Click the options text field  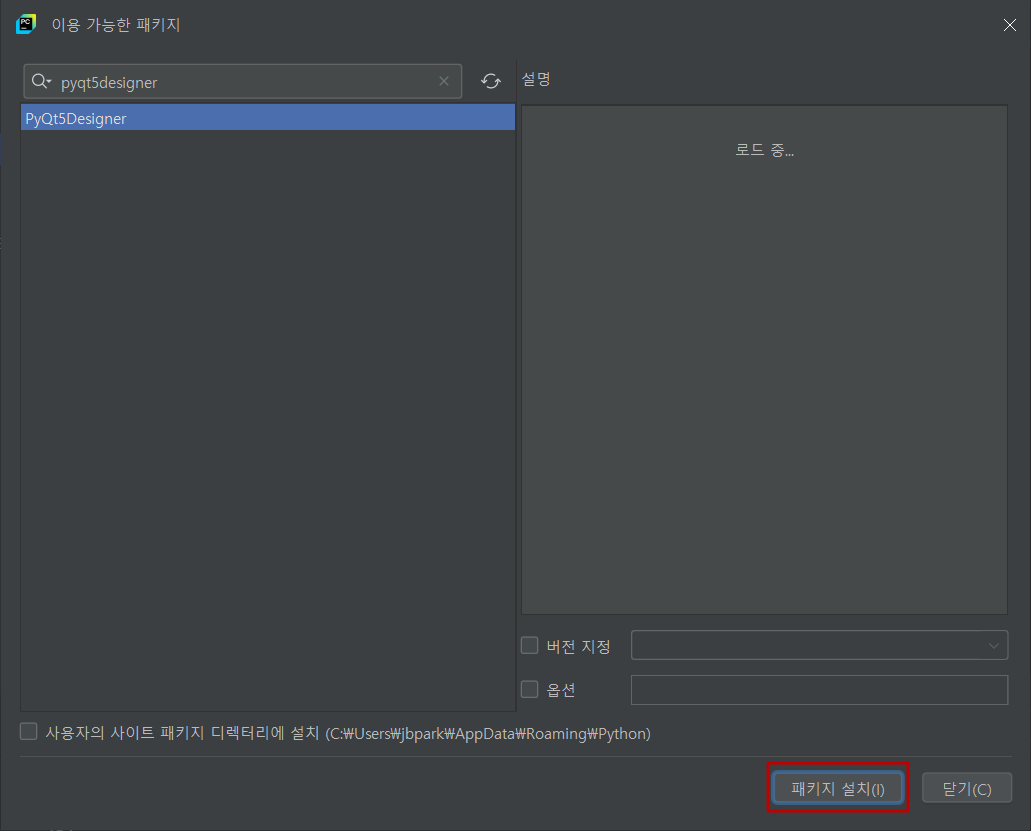pos(819,690)
